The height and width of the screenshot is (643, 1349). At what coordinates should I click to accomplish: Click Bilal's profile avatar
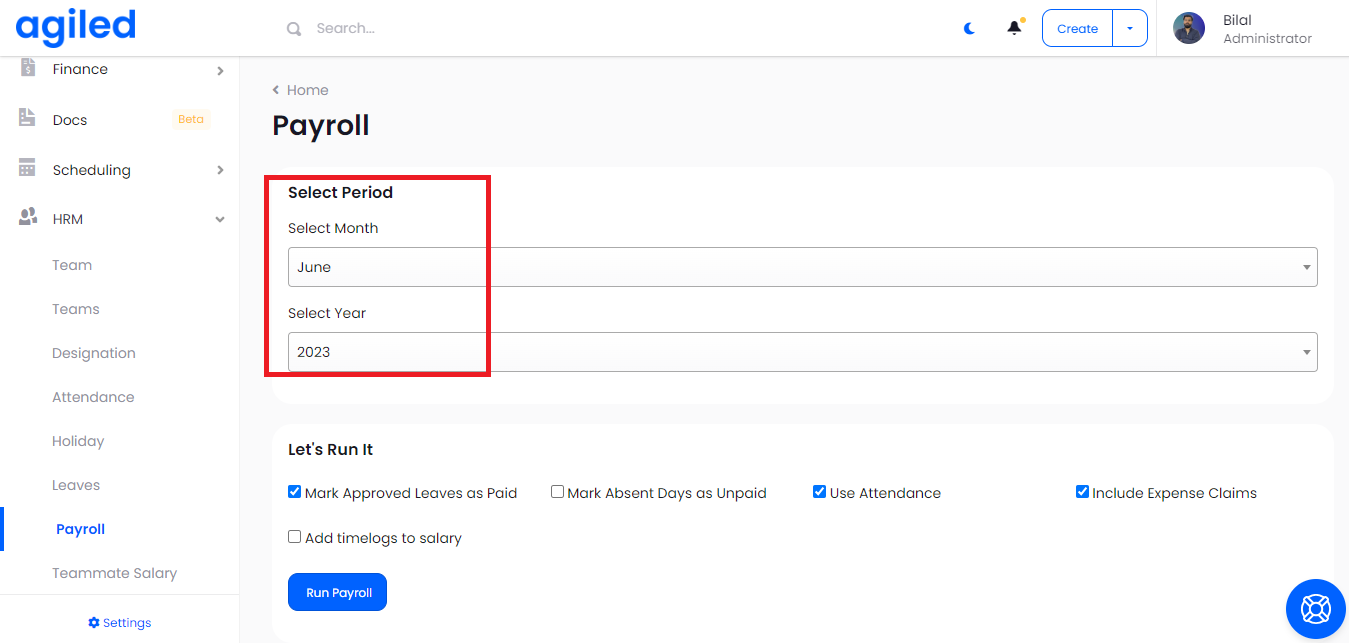pyautogui.click(x=1189, y=28)
